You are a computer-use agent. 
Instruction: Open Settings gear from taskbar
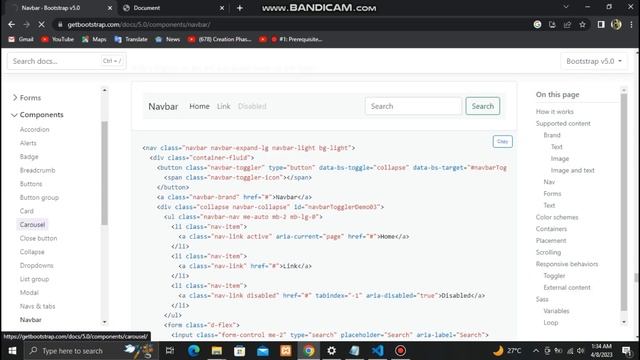(331, 351)
